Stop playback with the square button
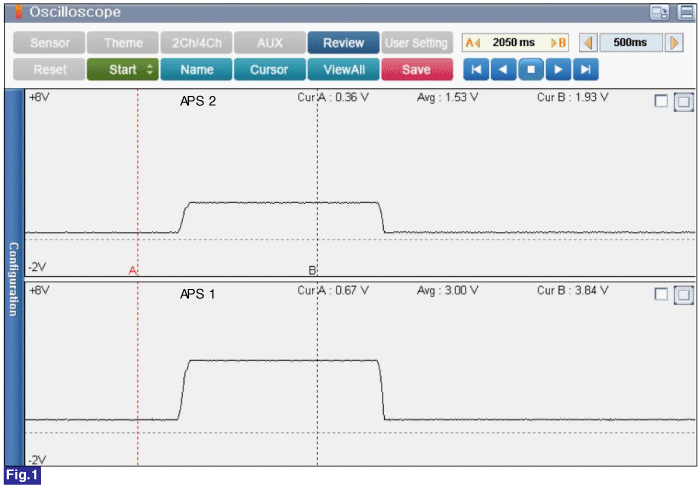 (531, 70)
